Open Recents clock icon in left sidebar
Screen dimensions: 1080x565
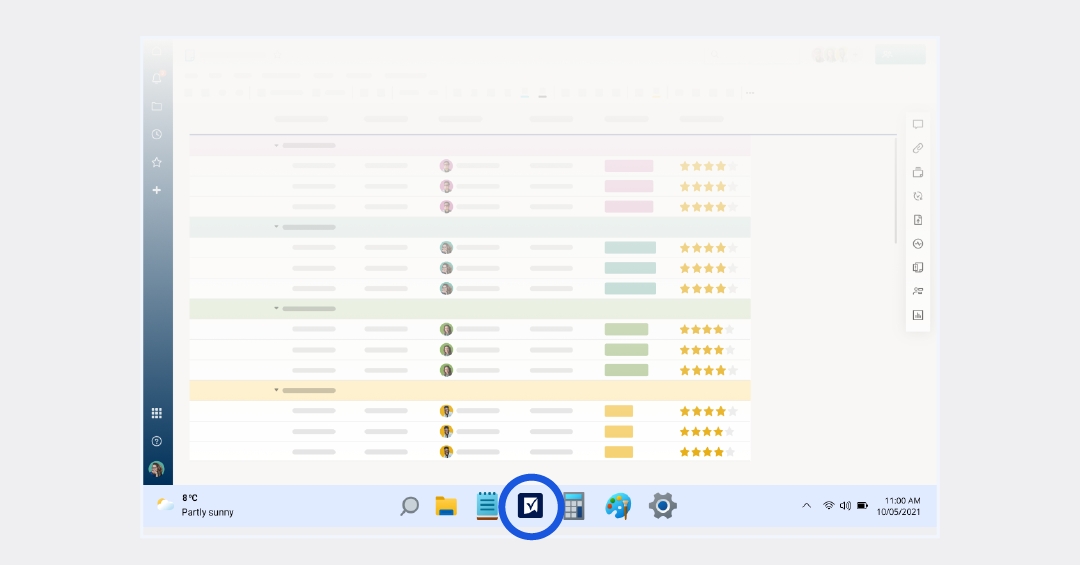click(156, 134)
